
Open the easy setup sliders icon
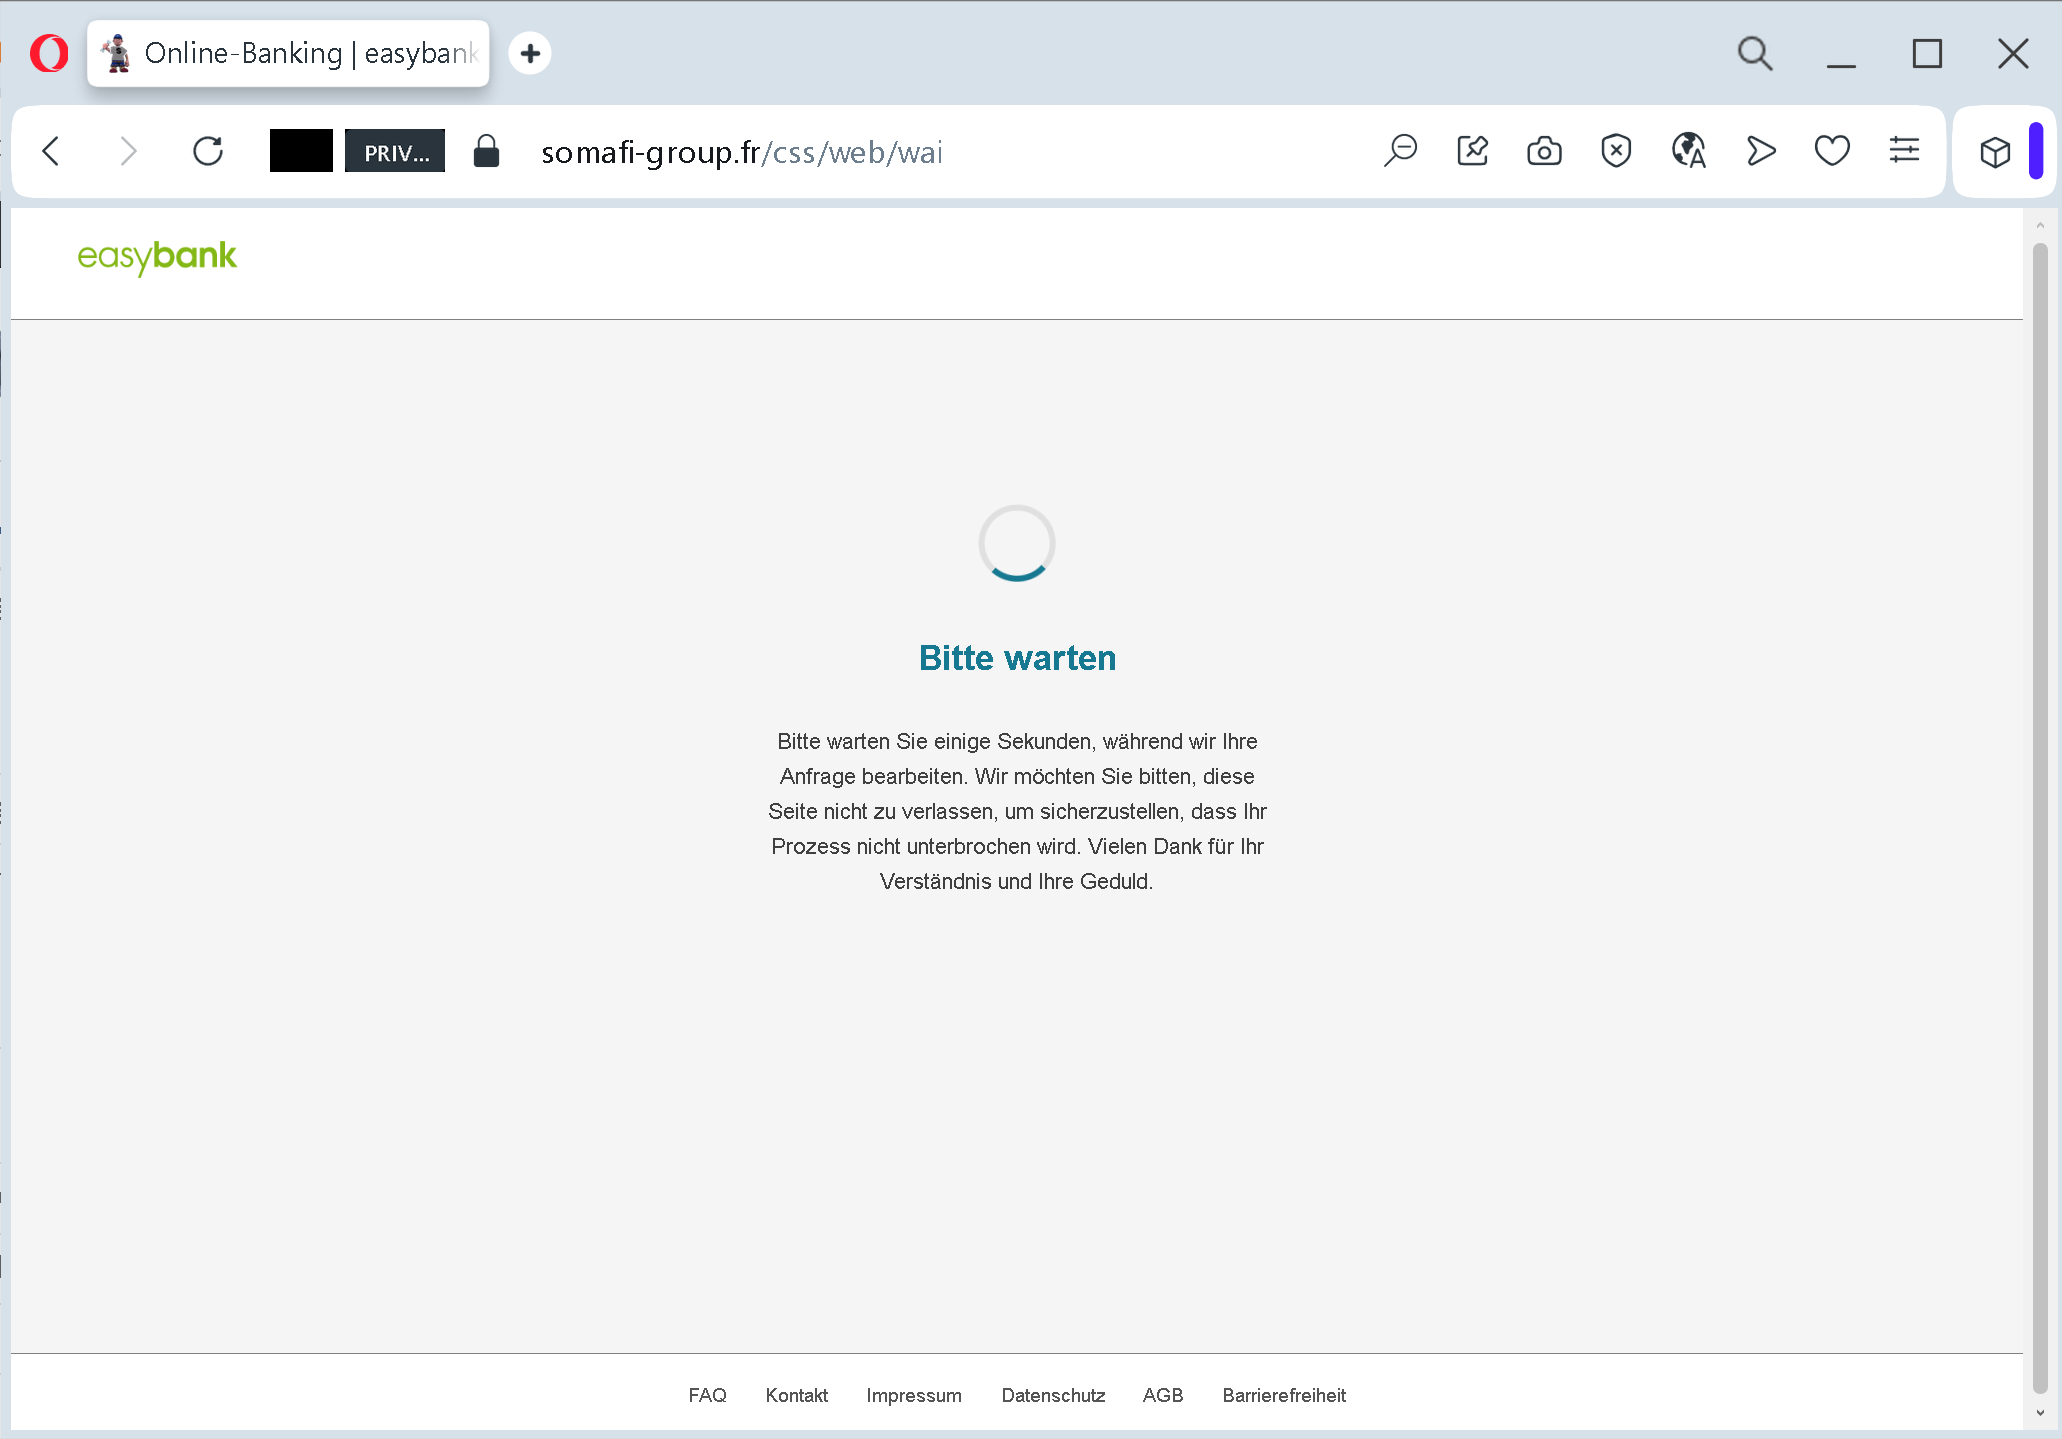(1904, 151)
